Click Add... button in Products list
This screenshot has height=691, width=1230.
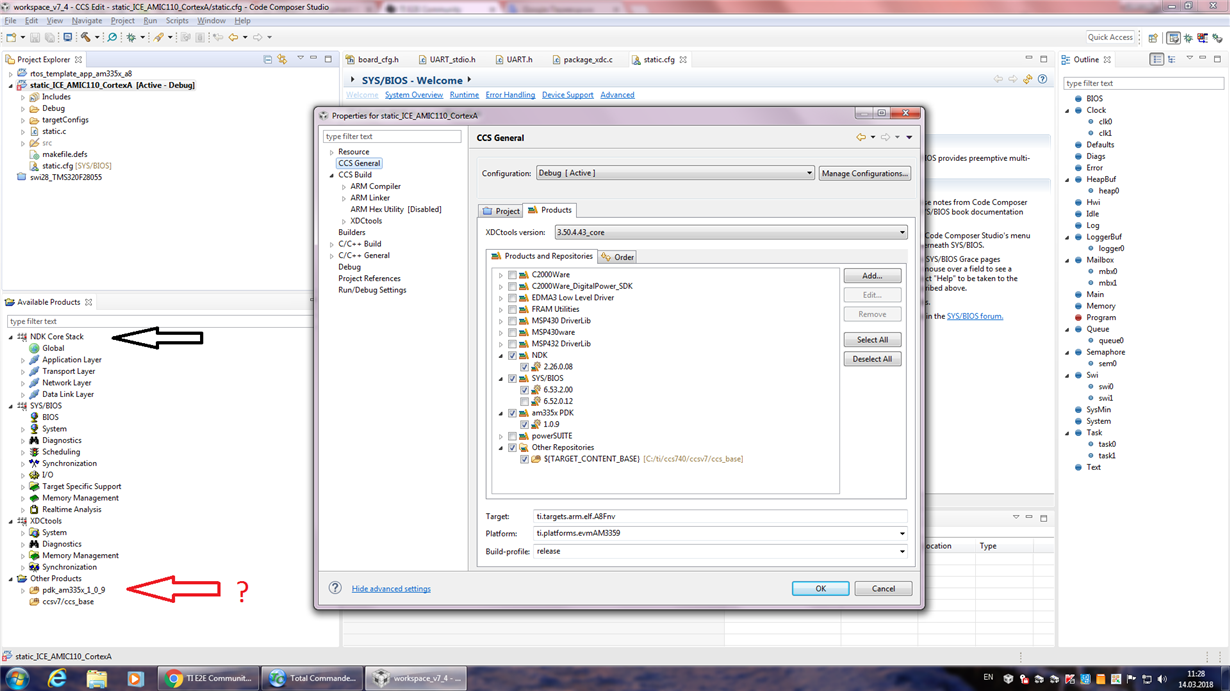[872, 275]
